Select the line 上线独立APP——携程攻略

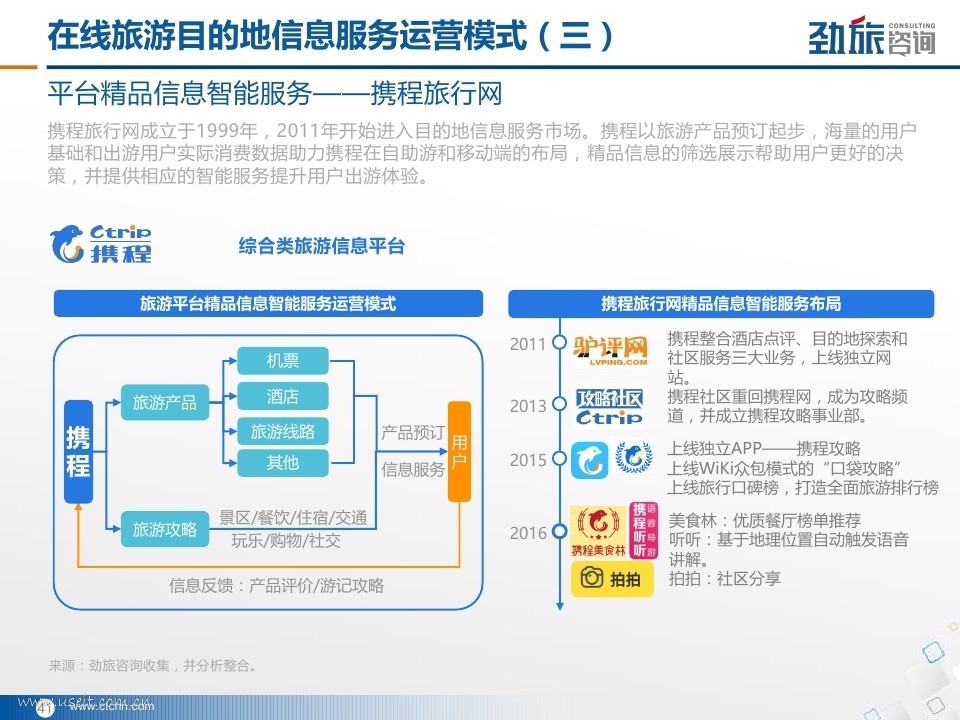pyautogui.click(x=764, y=448)
